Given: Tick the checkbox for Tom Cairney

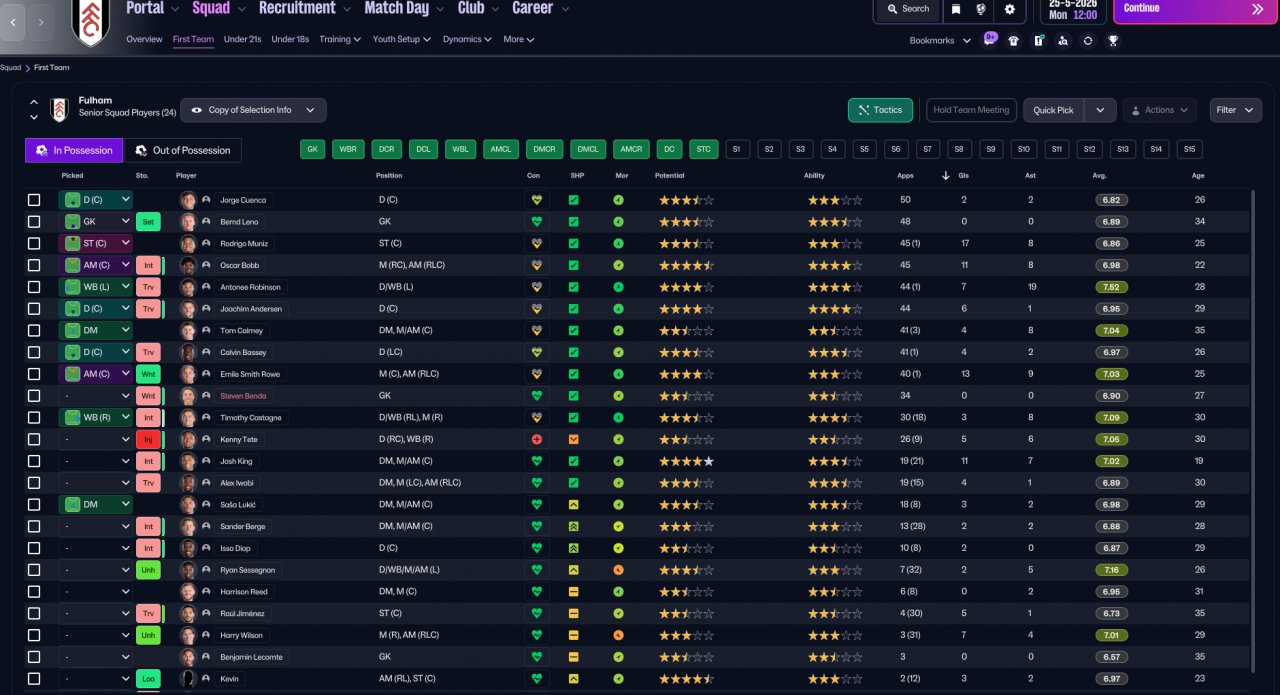Looking at the screenshot, I should (34, 330).
